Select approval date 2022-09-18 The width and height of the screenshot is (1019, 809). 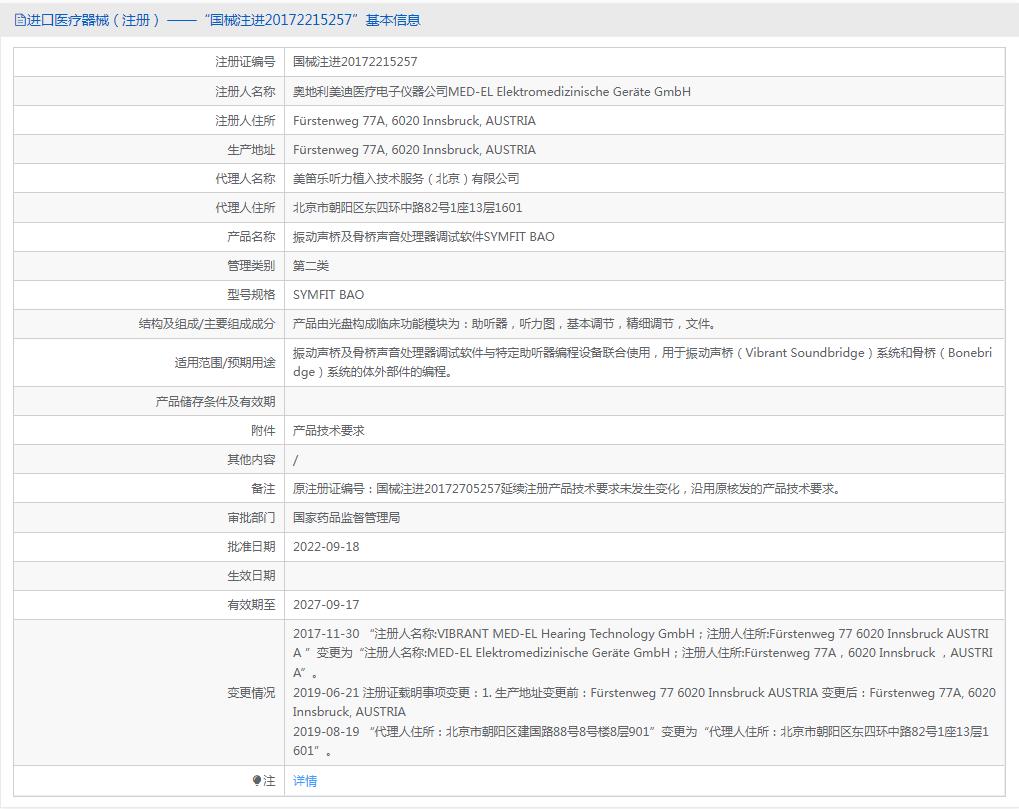coord(326,546)
